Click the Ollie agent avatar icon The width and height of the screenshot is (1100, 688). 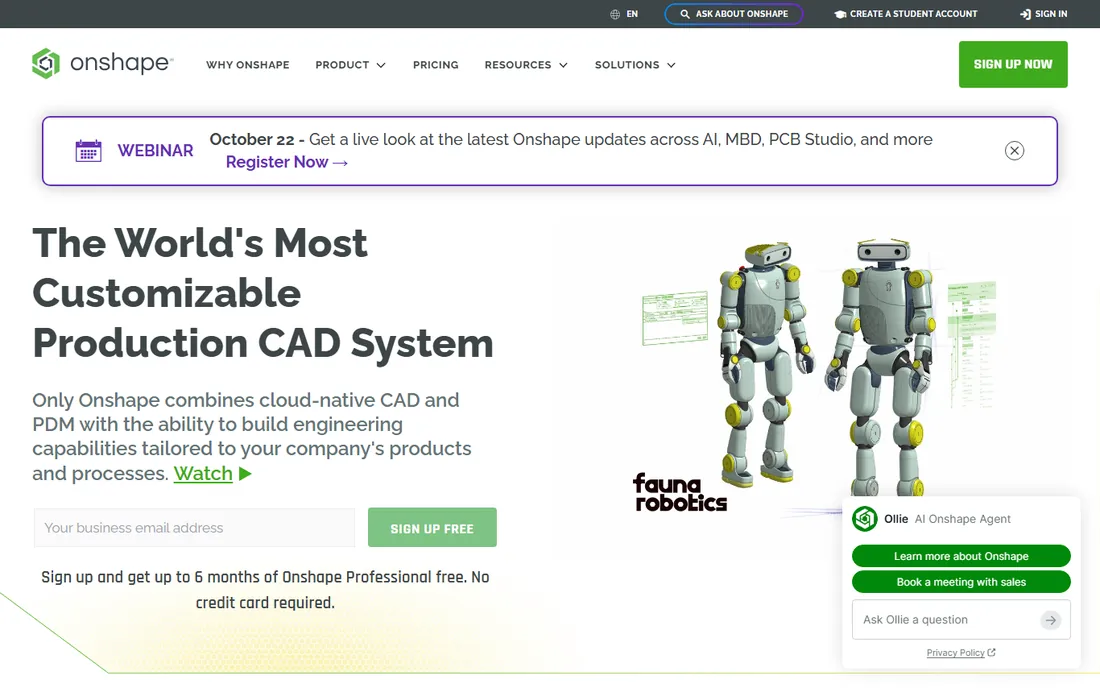pos(865,519)
